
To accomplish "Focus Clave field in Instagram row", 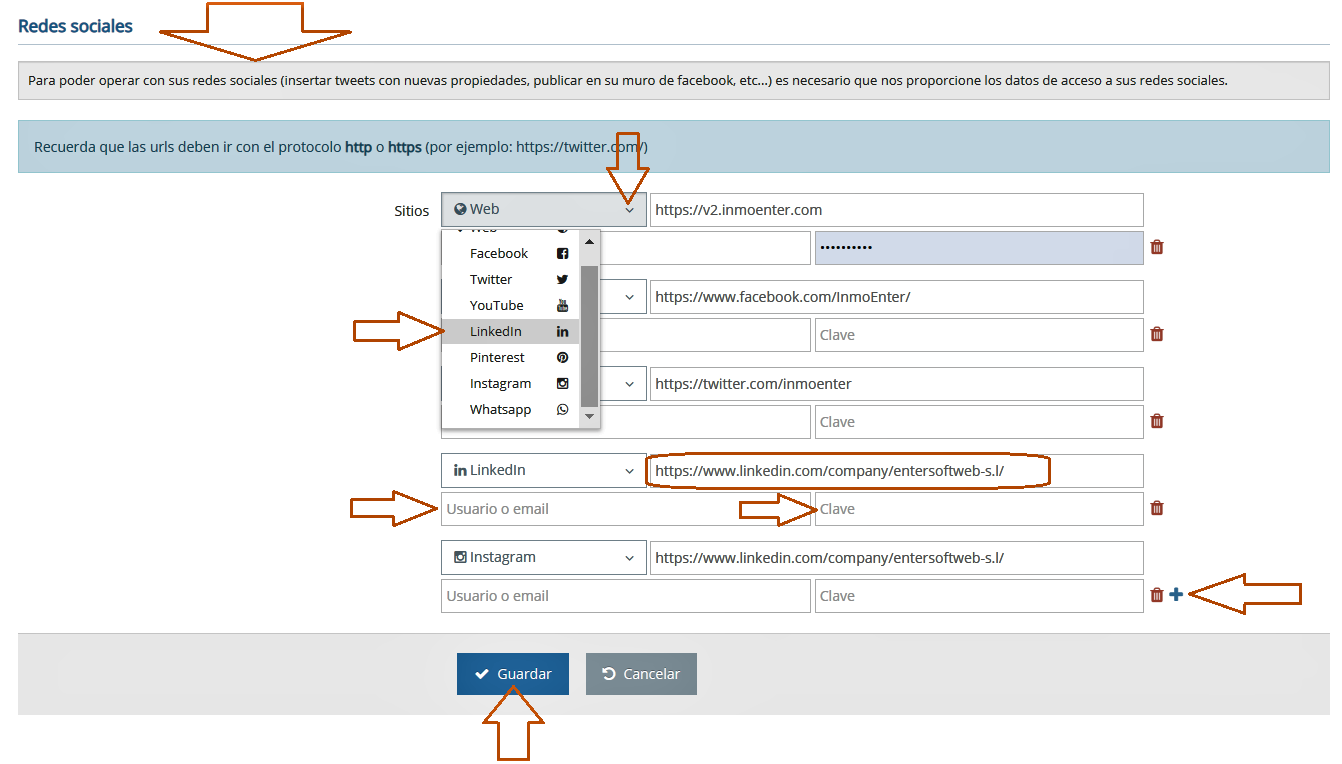I will 979,596.
